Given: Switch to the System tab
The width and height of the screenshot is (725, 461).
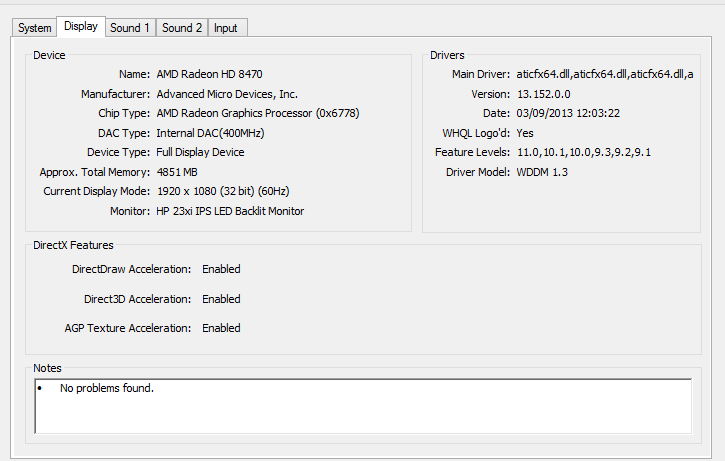Looking at the screenshot, I should [x=34, y=28].
